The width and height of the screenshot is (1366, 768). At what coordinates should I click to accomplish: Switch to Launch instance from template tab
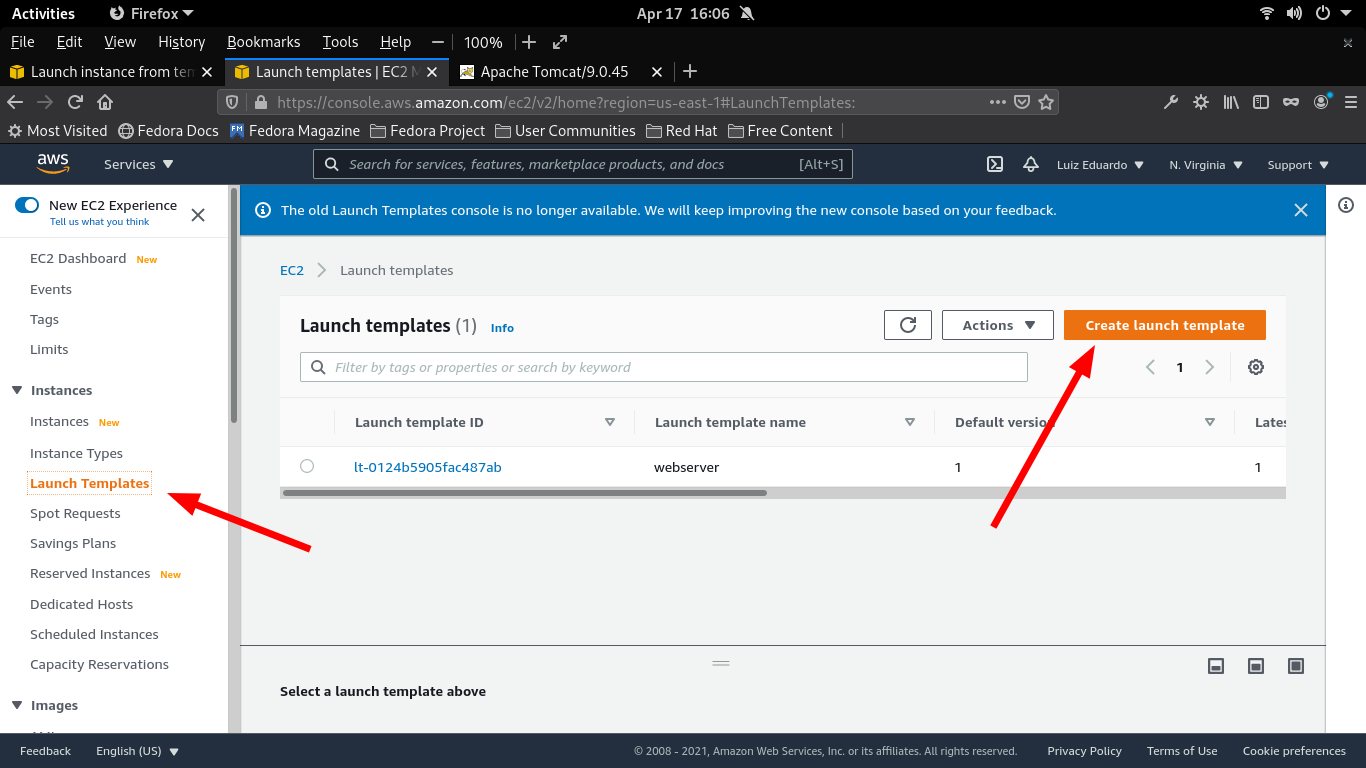pyautogui.click(x=111, y=71)
